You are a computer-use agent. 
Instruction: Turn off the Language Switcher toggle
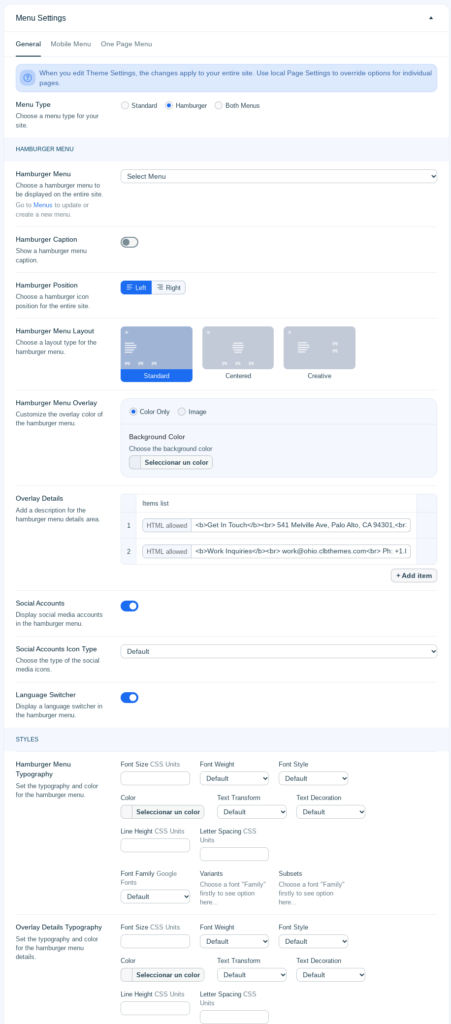[x=129, y=697]
